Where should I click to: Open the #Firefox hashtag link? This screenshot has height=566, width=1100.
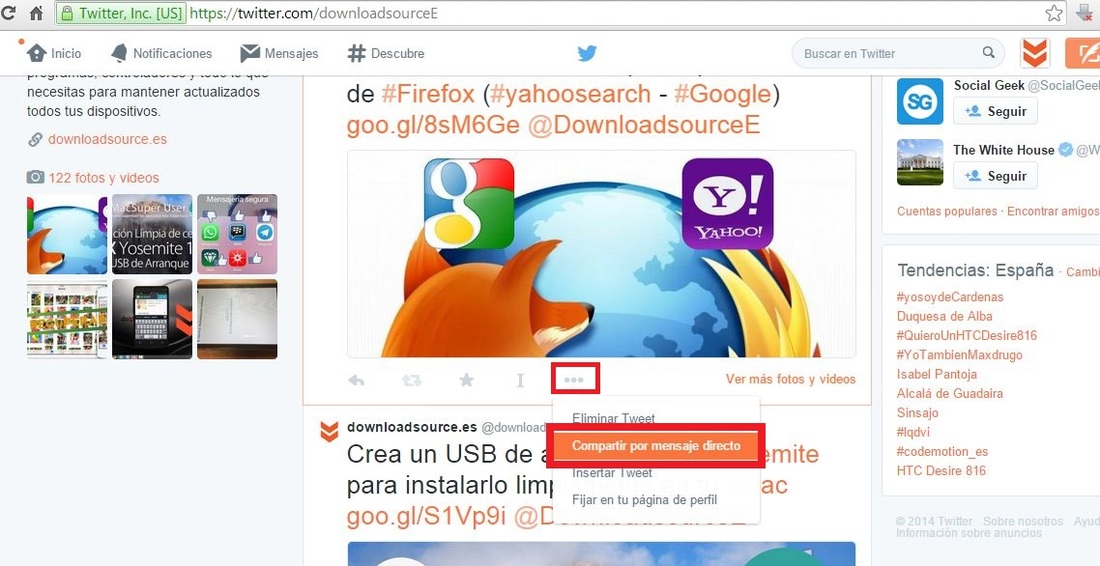tap(428, 94)
